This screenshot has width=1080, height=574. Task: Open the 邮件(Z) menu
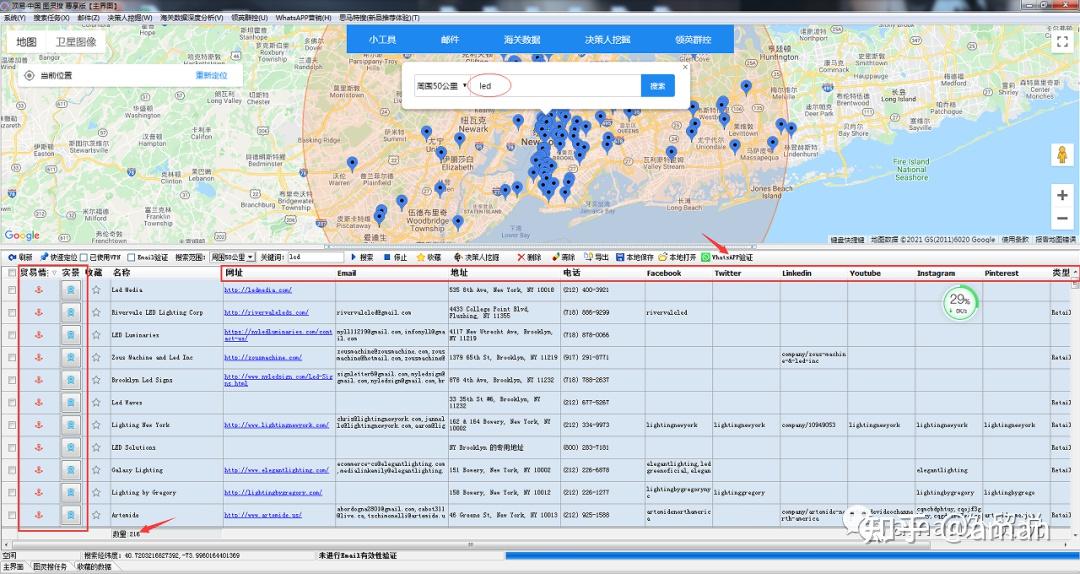[88, 18]
